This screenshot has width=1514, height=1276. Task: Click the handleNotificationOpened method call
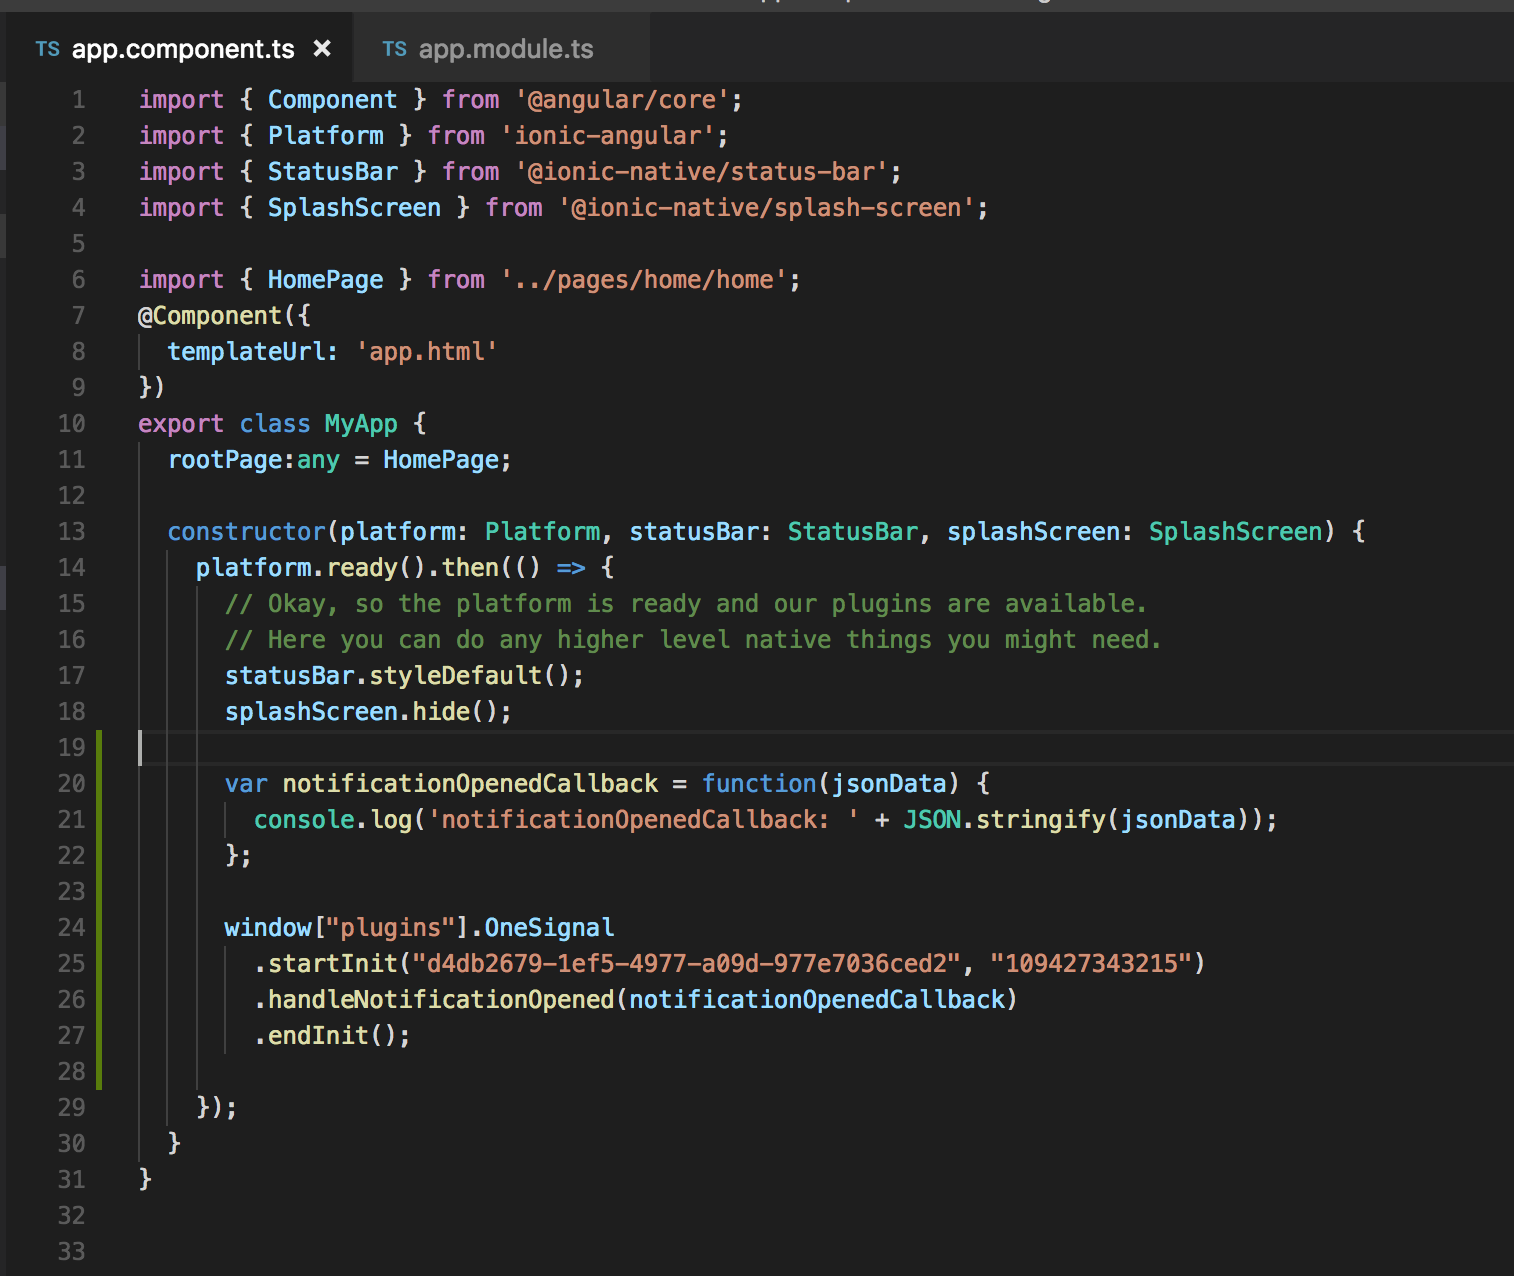[x=430, y=999]
